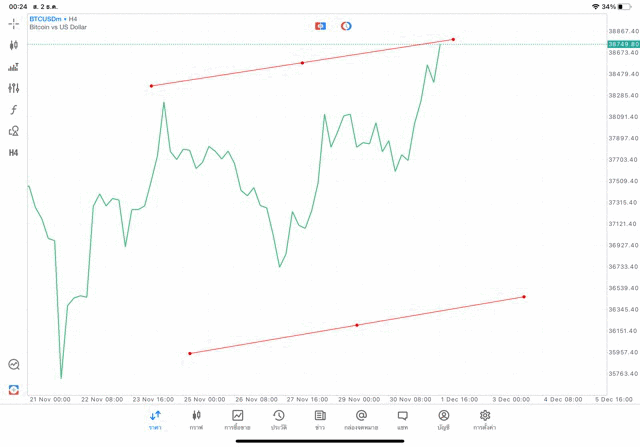Switch to the กราฟ chart tab
This screenshot has height=447, width=640.
coord(196,419)
